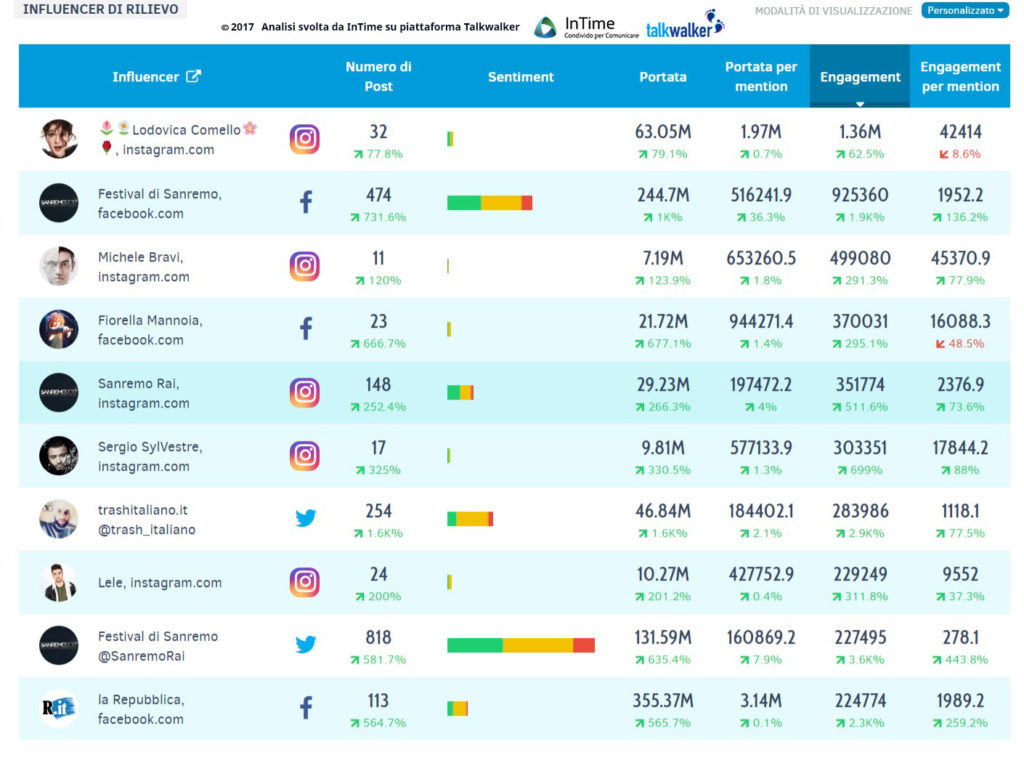This screenshot has width=1024, height=768.
Task: Open Fiorella Mannoia's profile picture
Action: (x=59, y=329)
